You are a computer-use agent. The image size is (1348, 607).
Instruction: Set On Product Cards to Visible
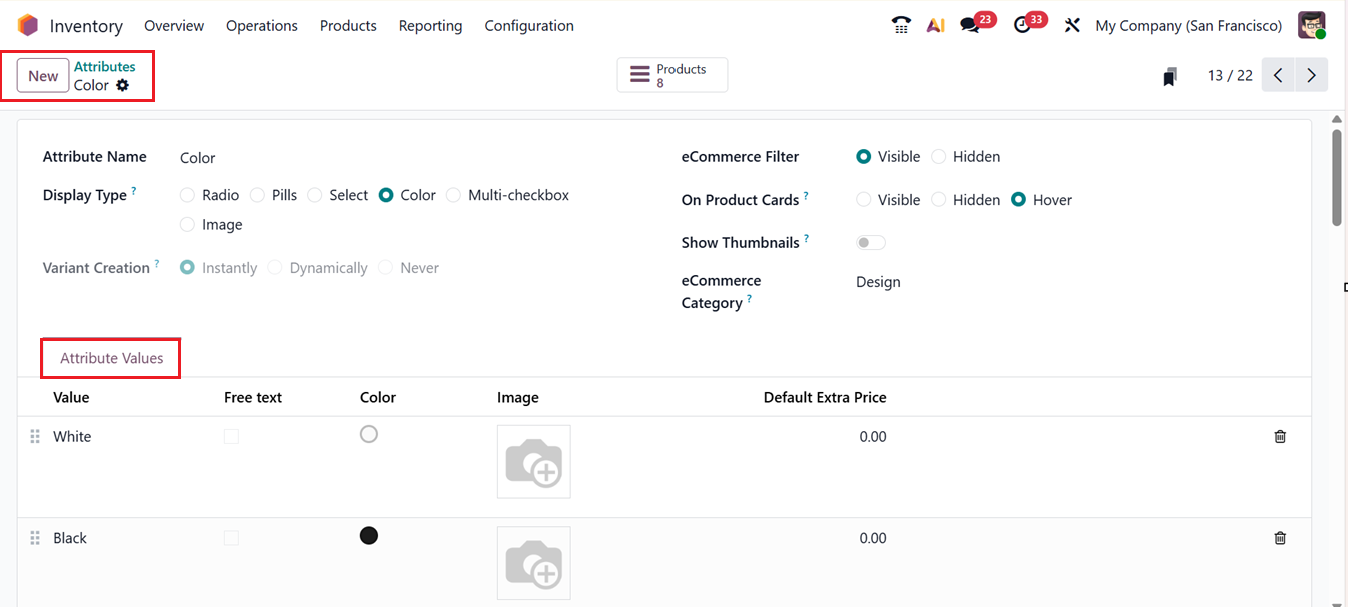[863, 199]
